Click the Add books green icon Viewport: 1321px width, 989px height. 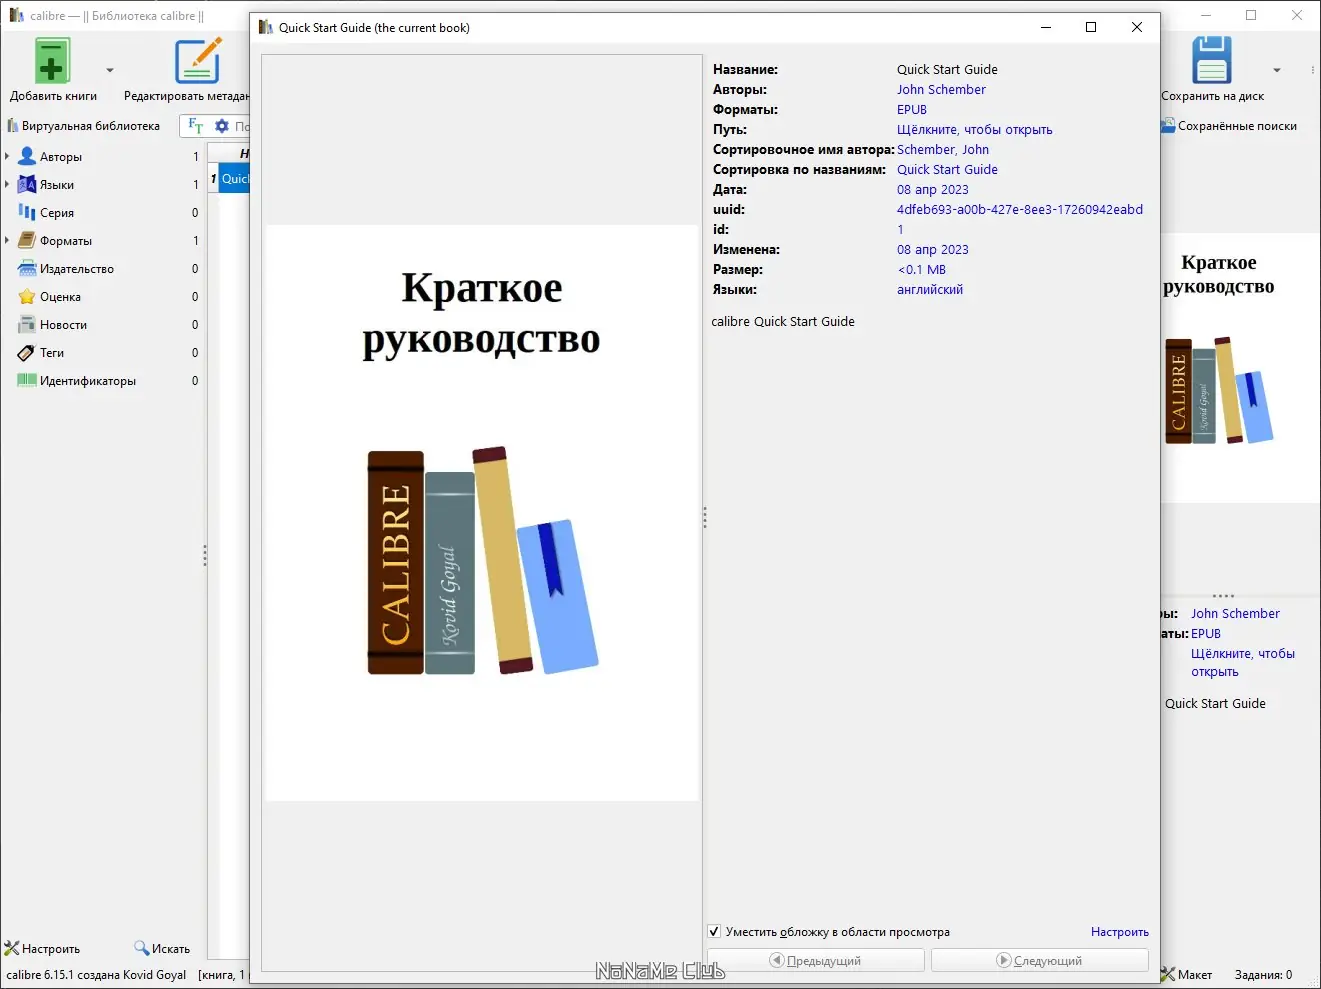[x=52, y=62]
